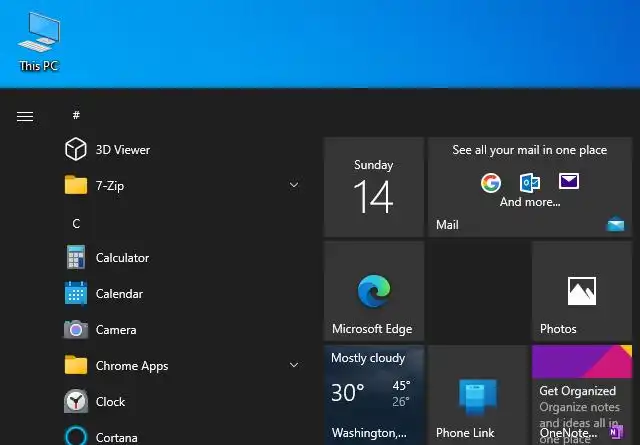
Task: Open the Mostly cloudy weather tile
Action: tap(374, 395)
